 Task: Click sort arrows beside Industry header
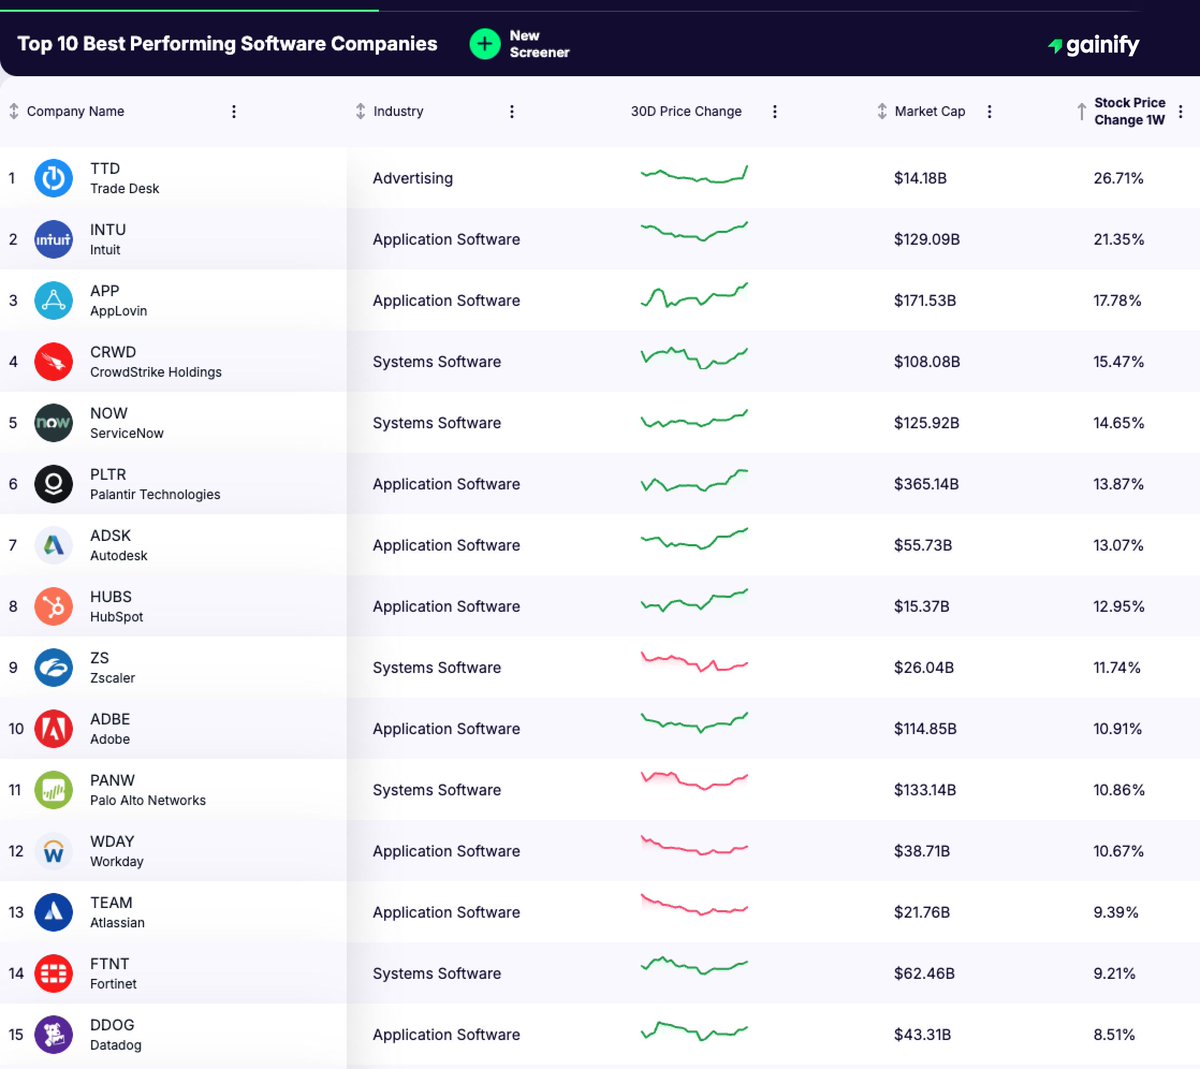point(361,111)
